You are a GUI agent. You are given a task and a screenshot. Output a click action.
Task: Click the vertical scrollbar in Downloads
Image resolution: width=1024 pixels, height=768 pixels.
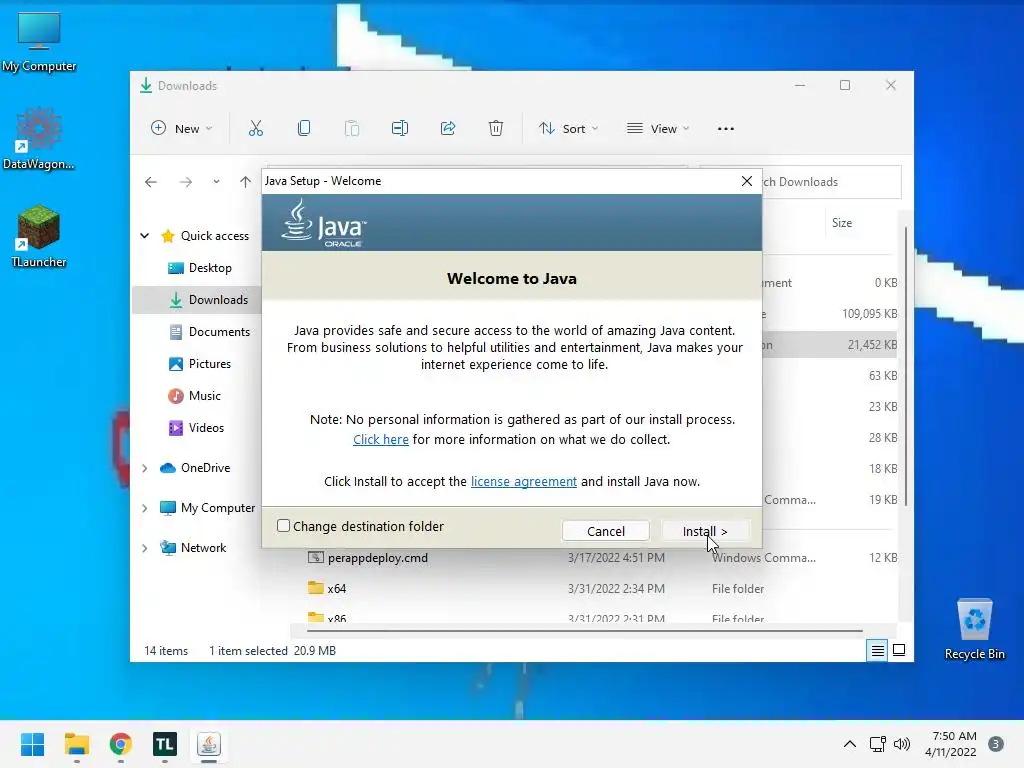click(x=906, y=367)
